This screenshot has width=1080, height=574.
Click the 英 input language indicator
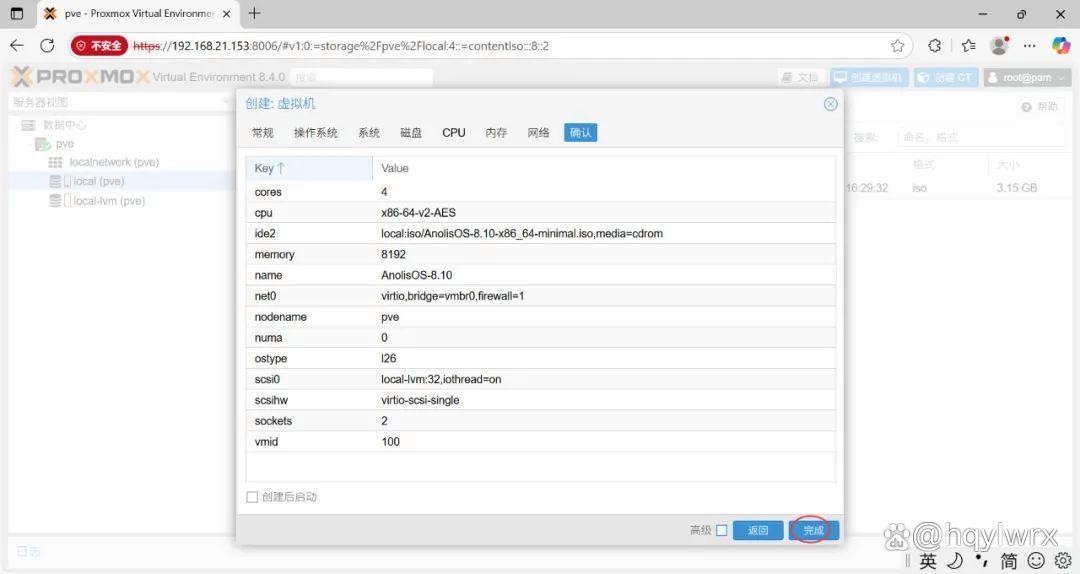(928, 562)
